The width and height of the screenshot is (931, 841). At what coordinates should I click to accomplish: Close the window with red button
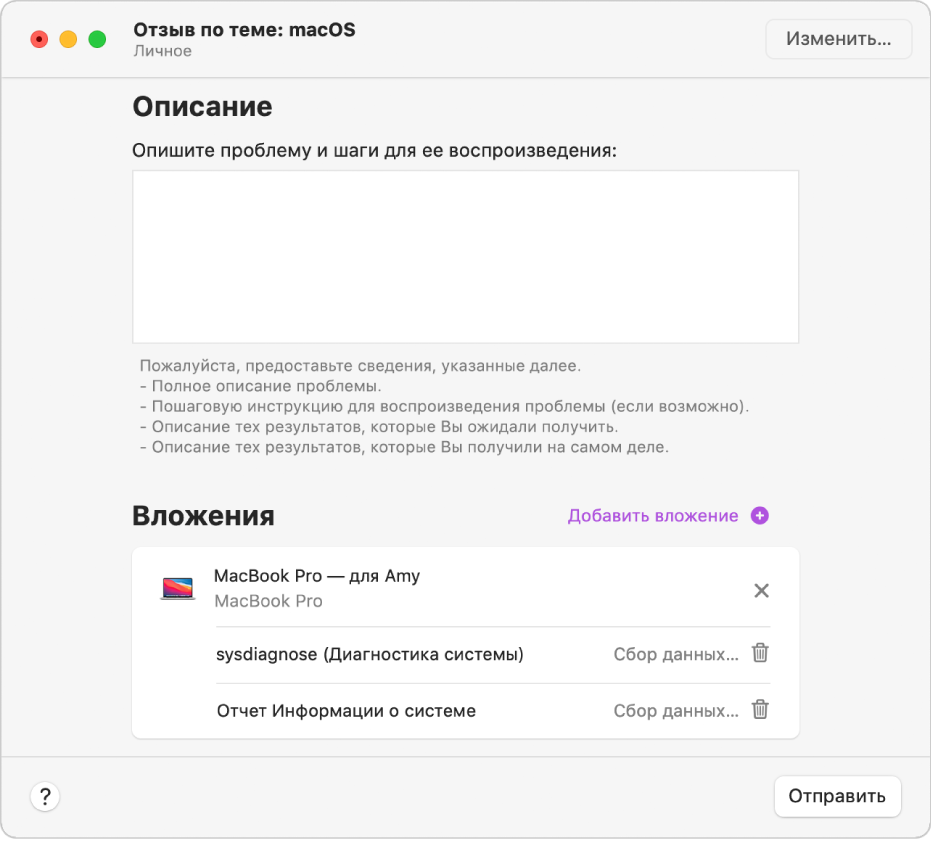[39, 39]
